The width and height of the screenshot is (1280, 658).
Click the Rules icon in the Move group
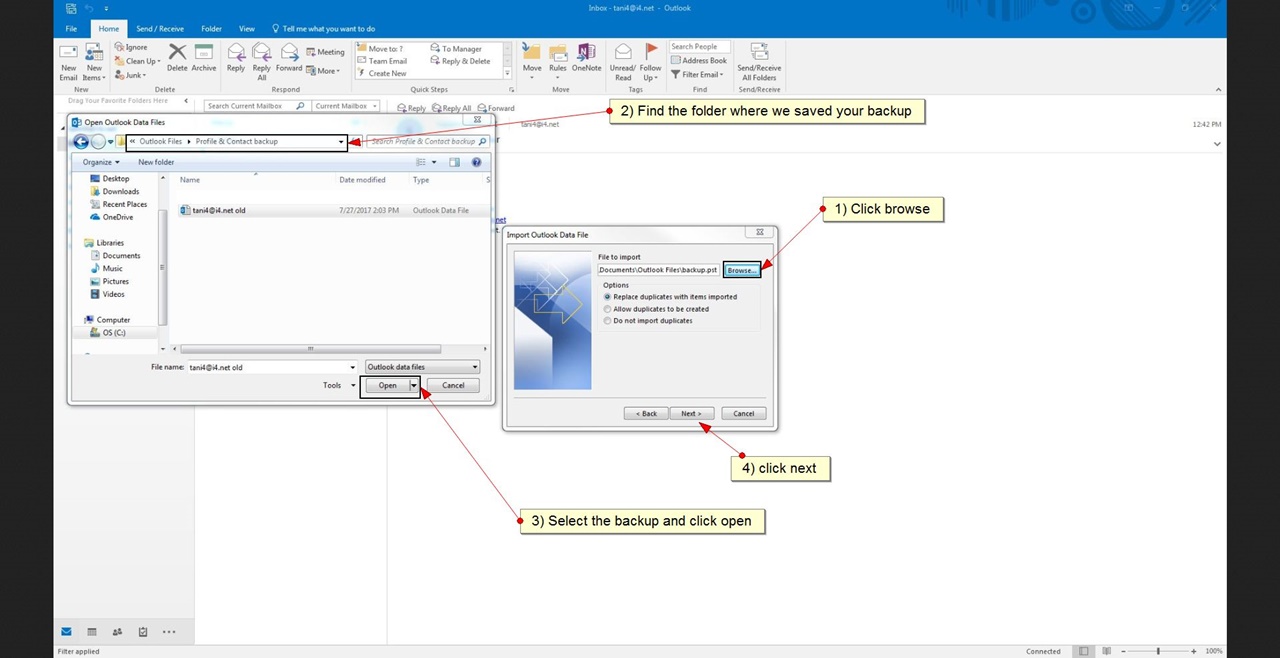click(558, 53)
